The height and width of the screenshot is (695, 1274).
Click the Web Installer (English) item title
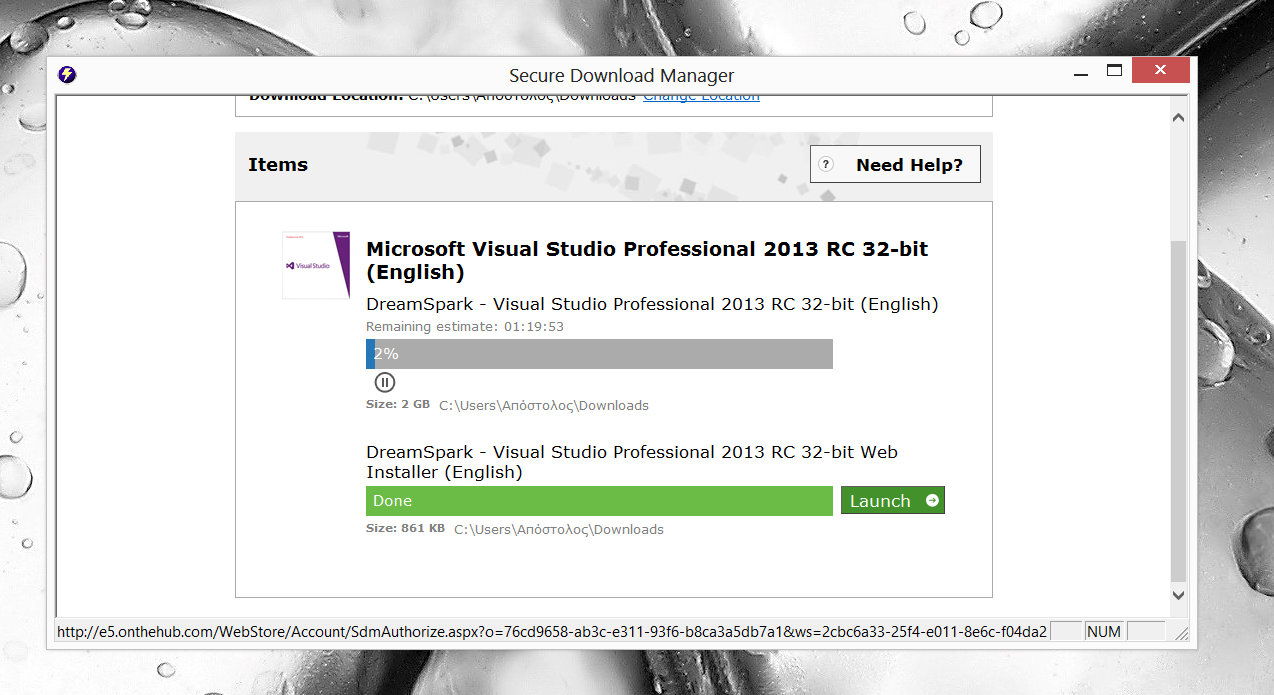(632, 462)
